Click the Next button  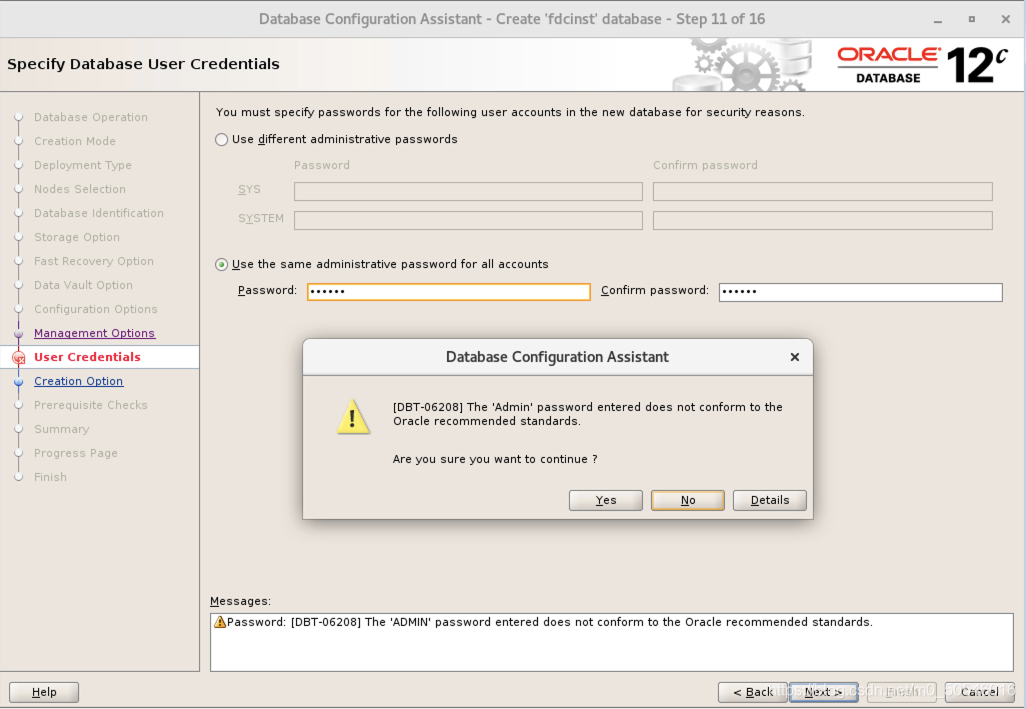(x=823, y=692)
